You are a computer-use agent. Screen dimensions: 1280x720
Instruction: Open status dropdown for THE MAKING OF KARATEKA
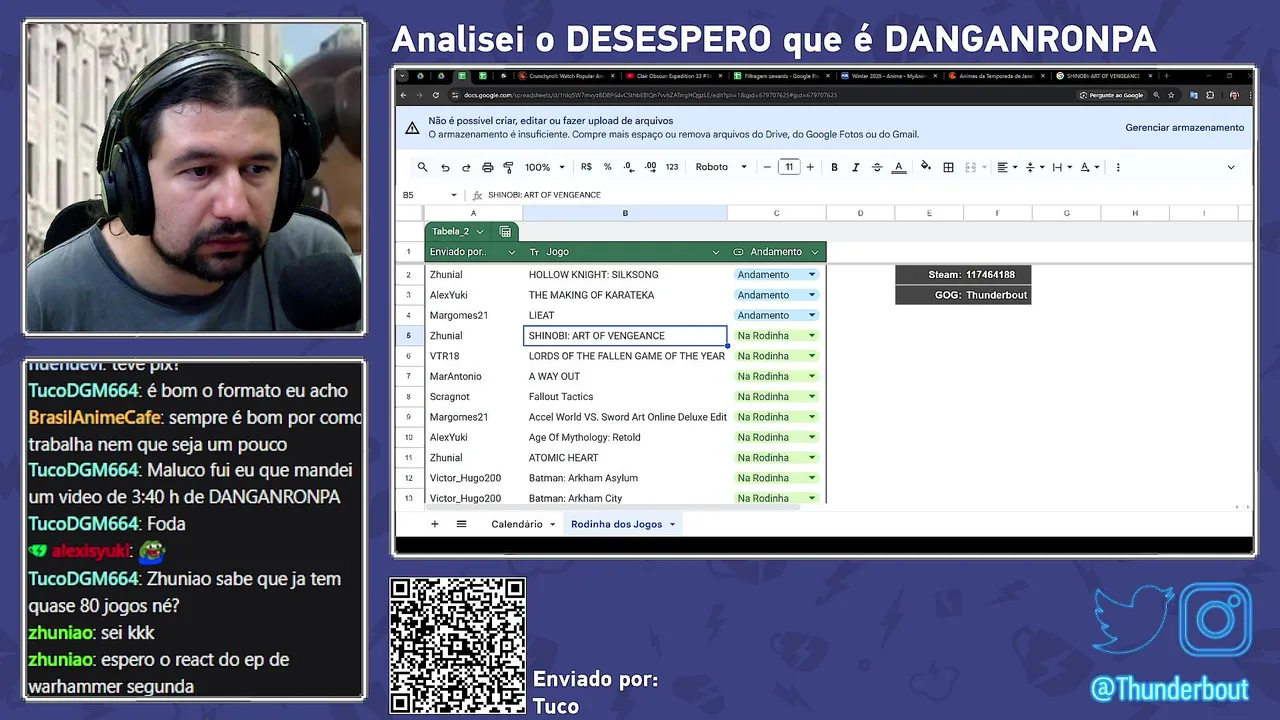[812, 295]
